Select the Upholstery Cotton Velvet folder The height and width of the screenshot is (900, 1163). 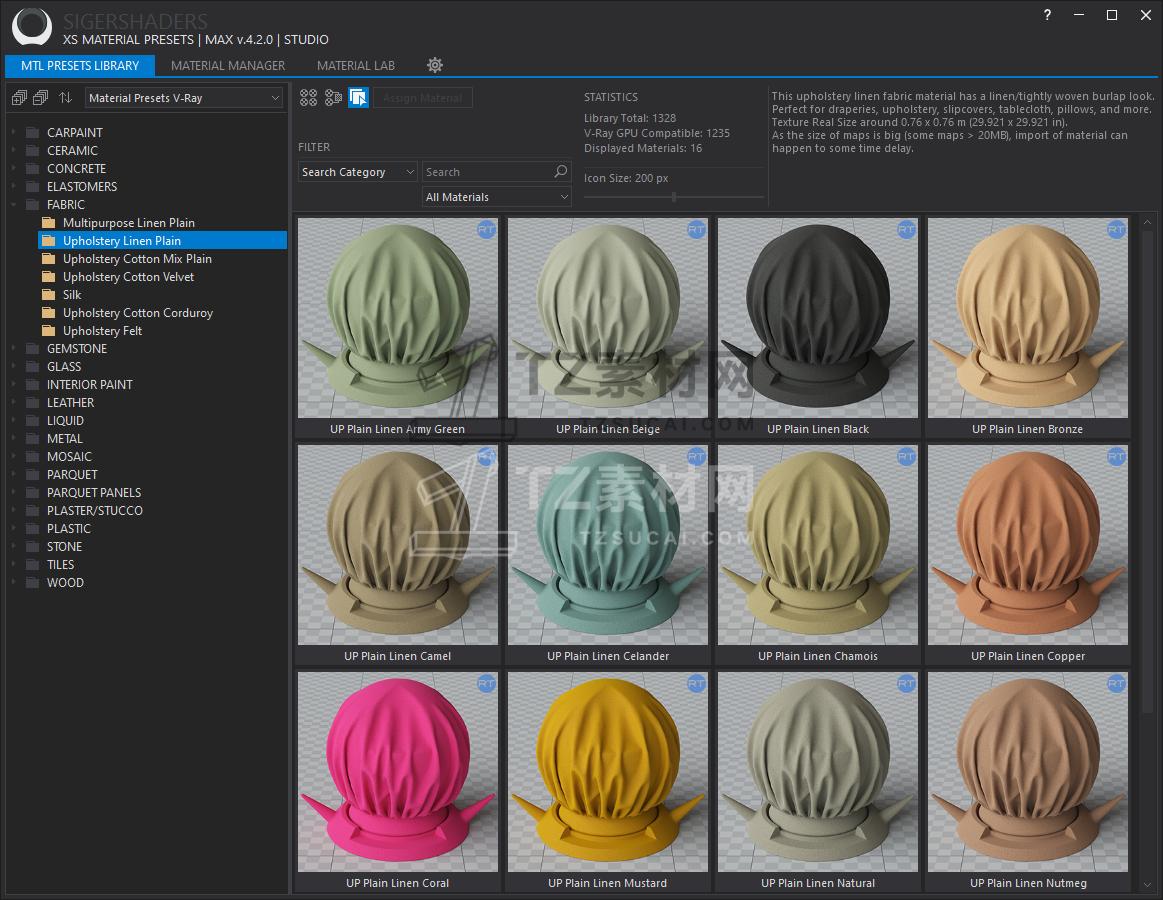click(x=128, y=277)
